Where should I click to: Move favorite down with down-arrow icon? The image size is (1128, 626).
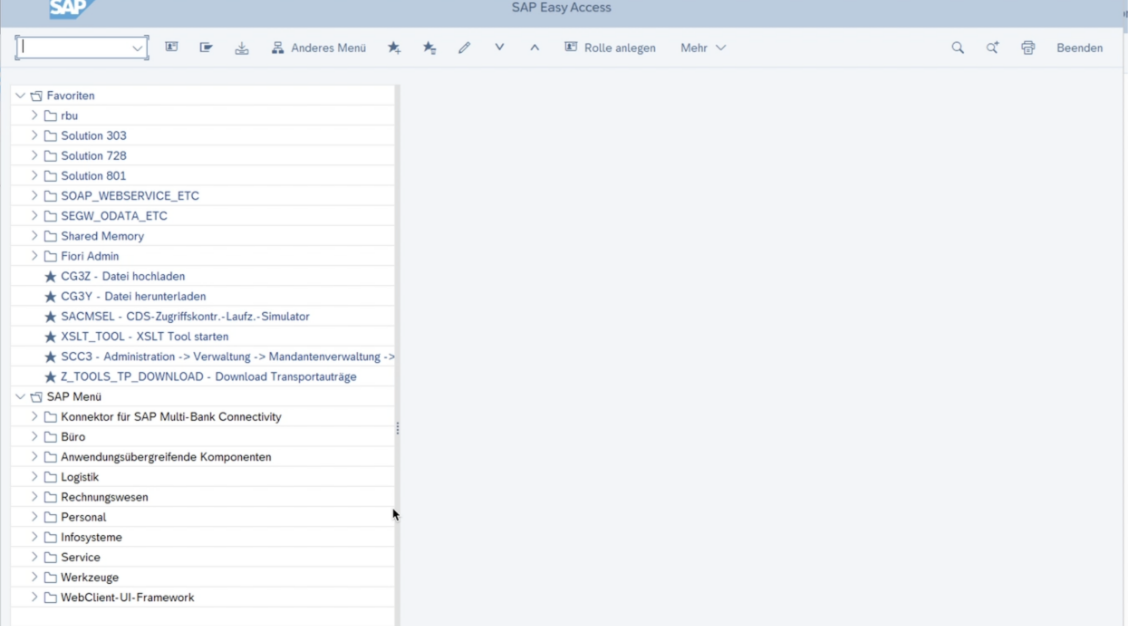pyautogui.click(x=499, y=48)
